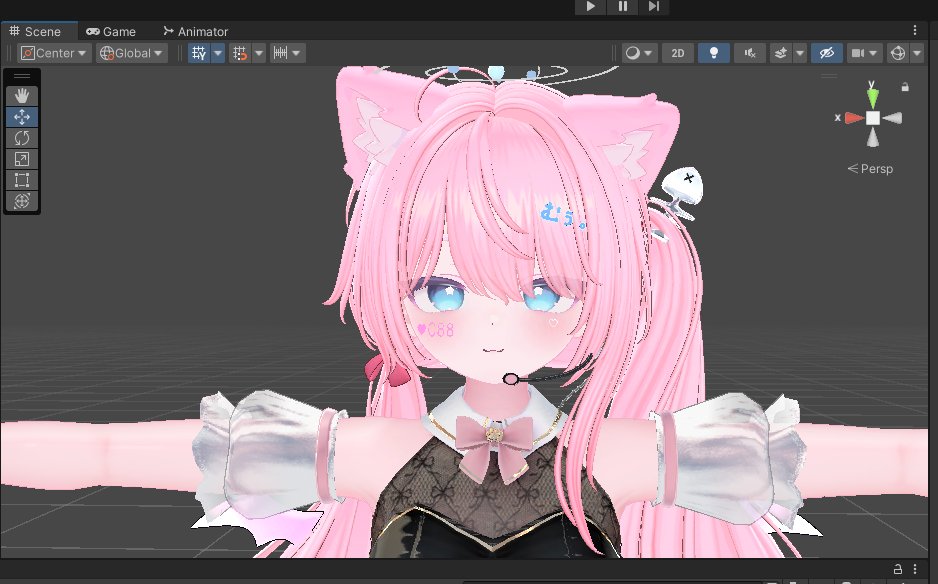Image resolution: width=938 pixels, height=584 pixels.
Task: Click the gray bottom cone on orientation gizmo
Action: (873, 138)
